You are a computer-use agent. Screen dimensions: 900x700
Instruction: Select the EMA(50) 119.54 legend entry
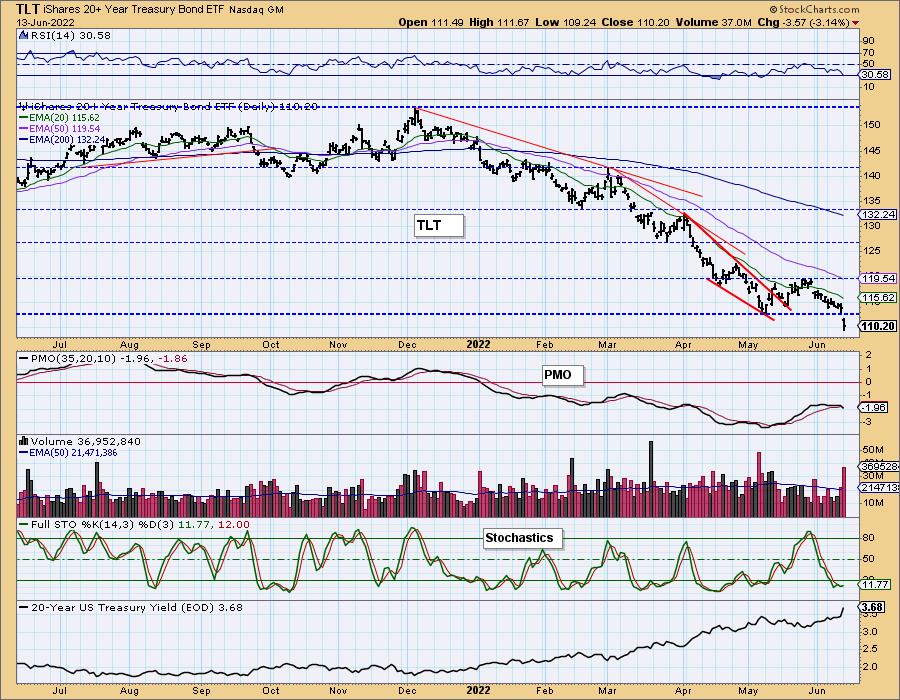60,129
